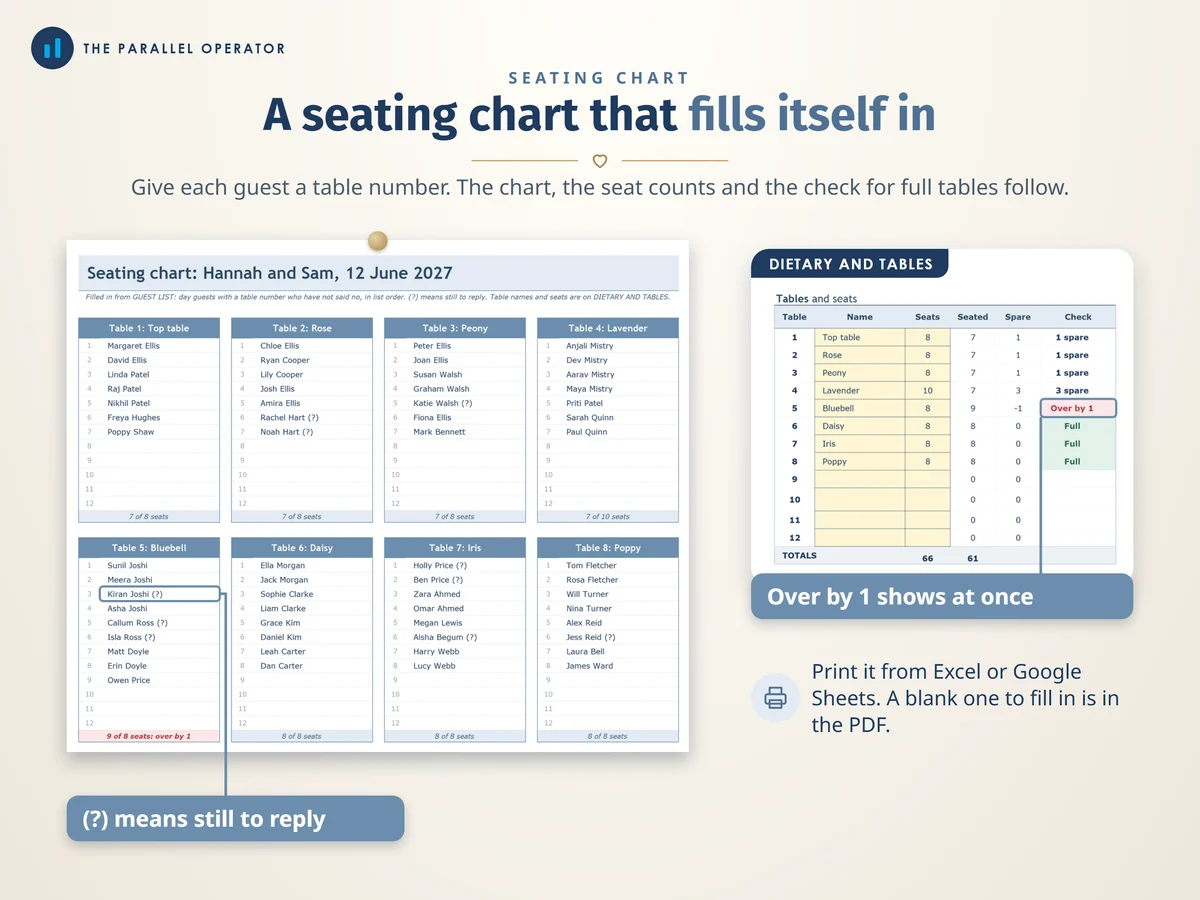Open the DIETARY AND TABLES tab
The image size is (1200, 900).
850,264
